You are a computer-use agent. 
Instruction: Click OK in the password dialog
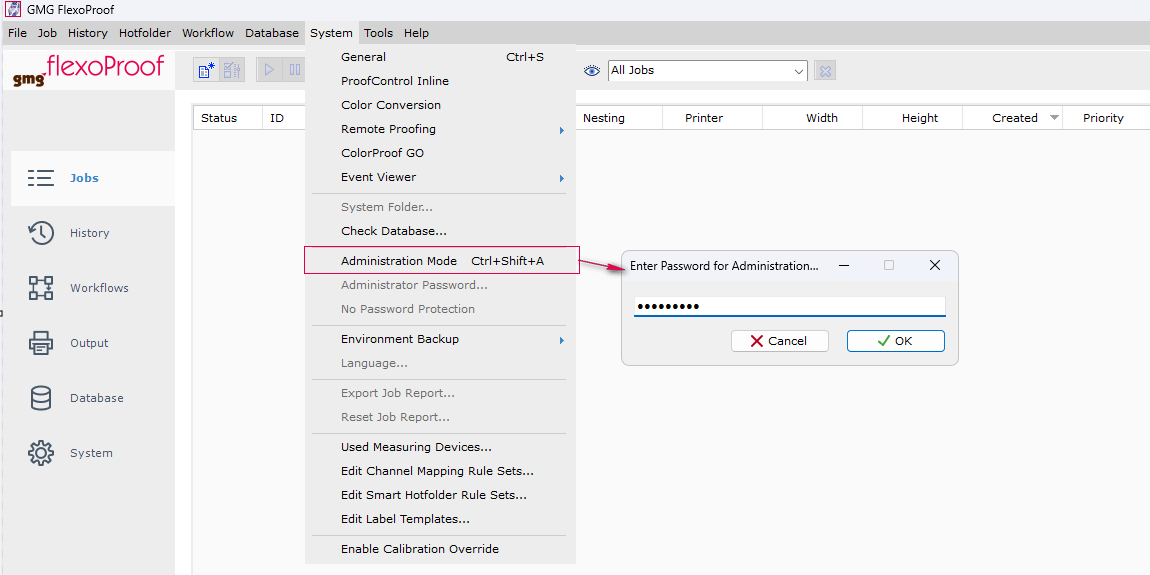tap(896, 341)
